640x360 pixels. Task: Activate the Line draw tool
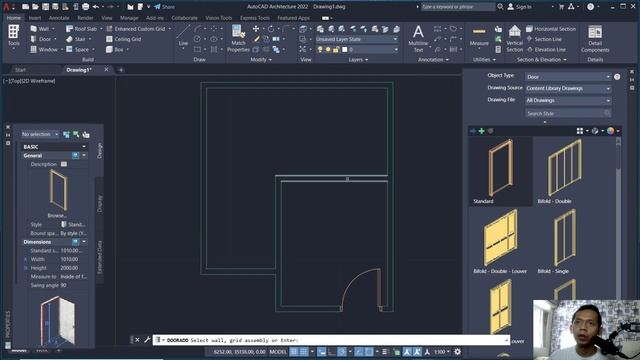[x=183, y=36]
